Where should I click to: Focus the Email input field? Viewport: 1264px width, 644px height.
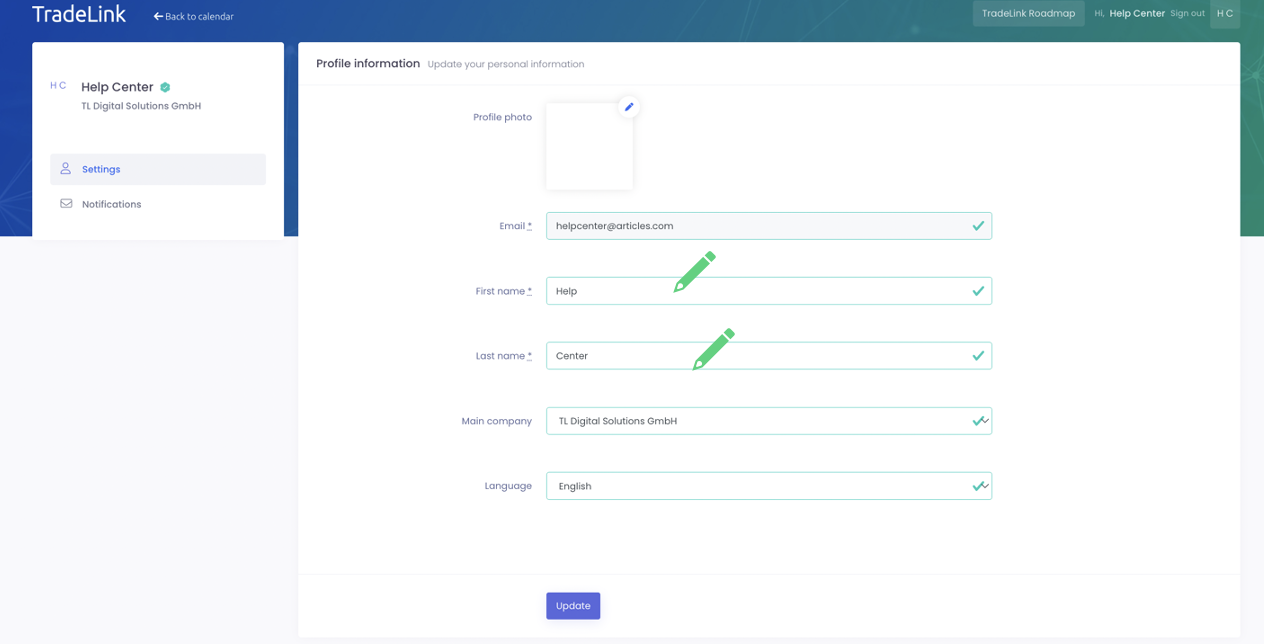coord(750,226)
